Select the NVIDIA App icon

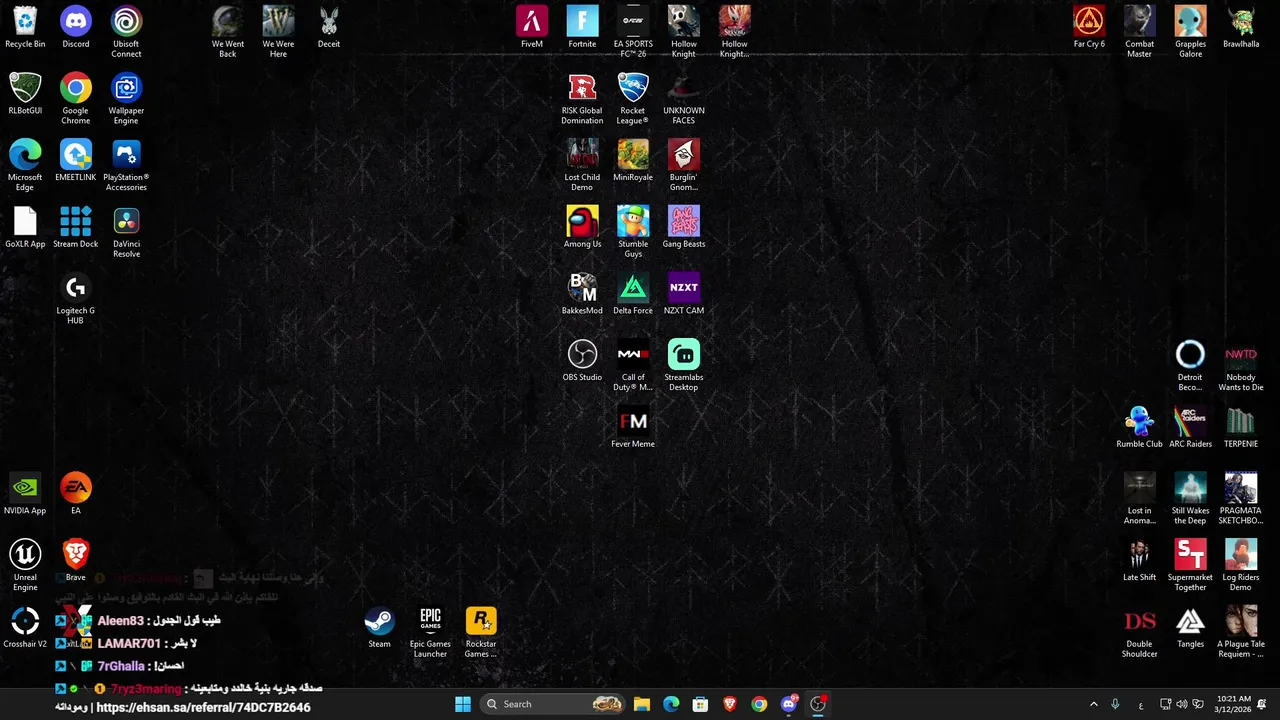(x=25, y=495)
